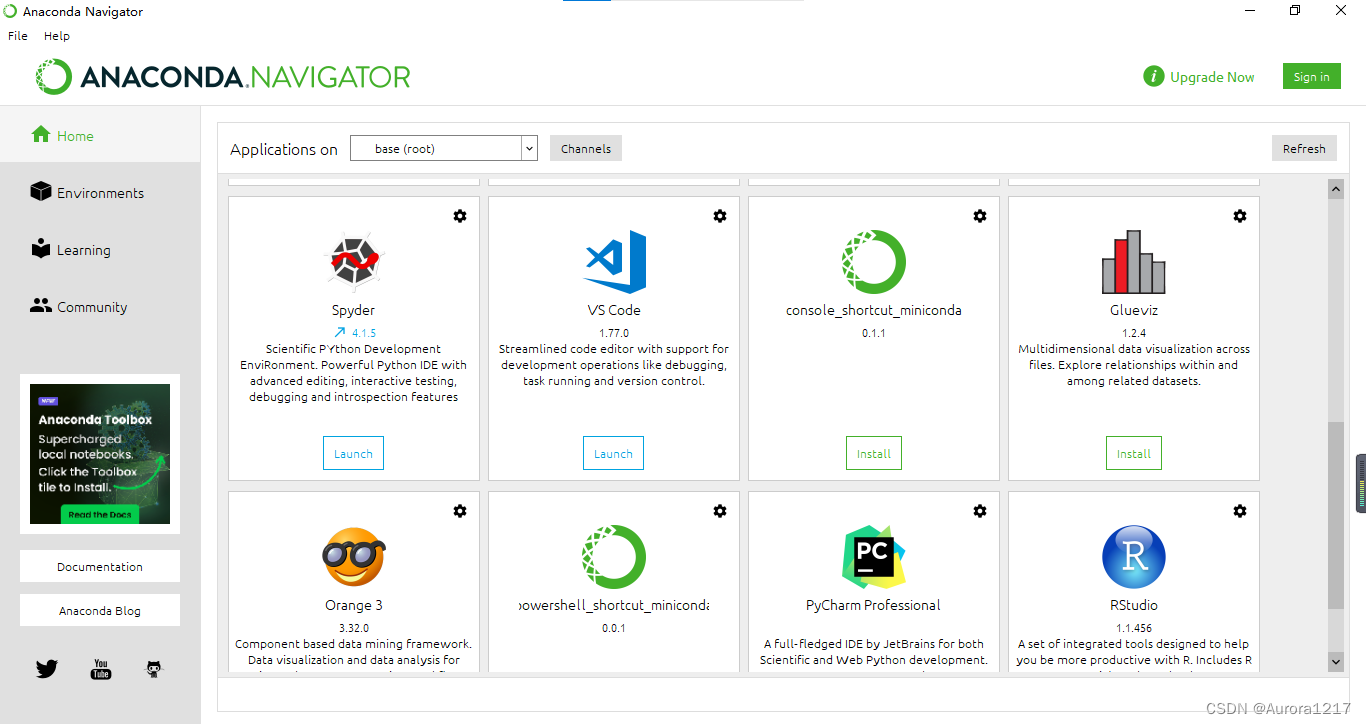Open gear menu on console_shortcut_miniconda tile
This screenshot has height=724, width=1366.
click(980, 216)
